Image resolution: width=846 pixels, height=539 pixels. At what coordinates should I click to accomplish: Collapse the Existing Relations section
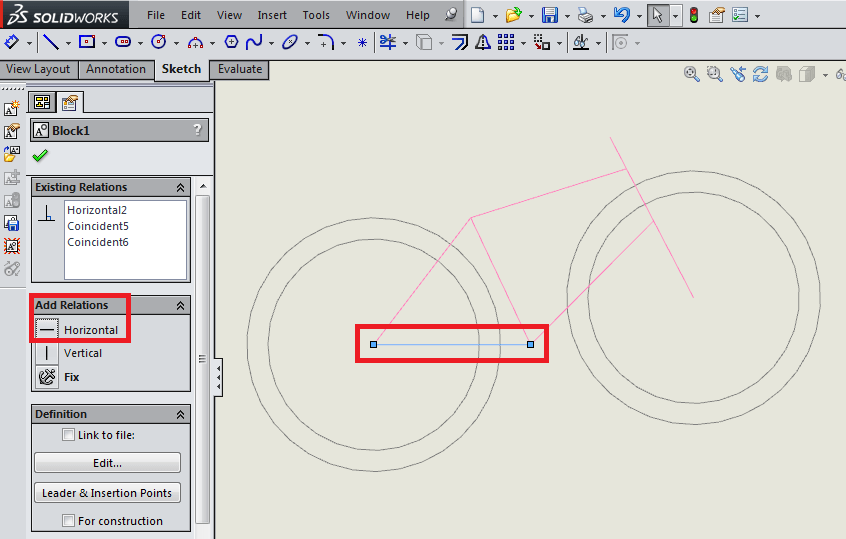(x=181, y=187)
